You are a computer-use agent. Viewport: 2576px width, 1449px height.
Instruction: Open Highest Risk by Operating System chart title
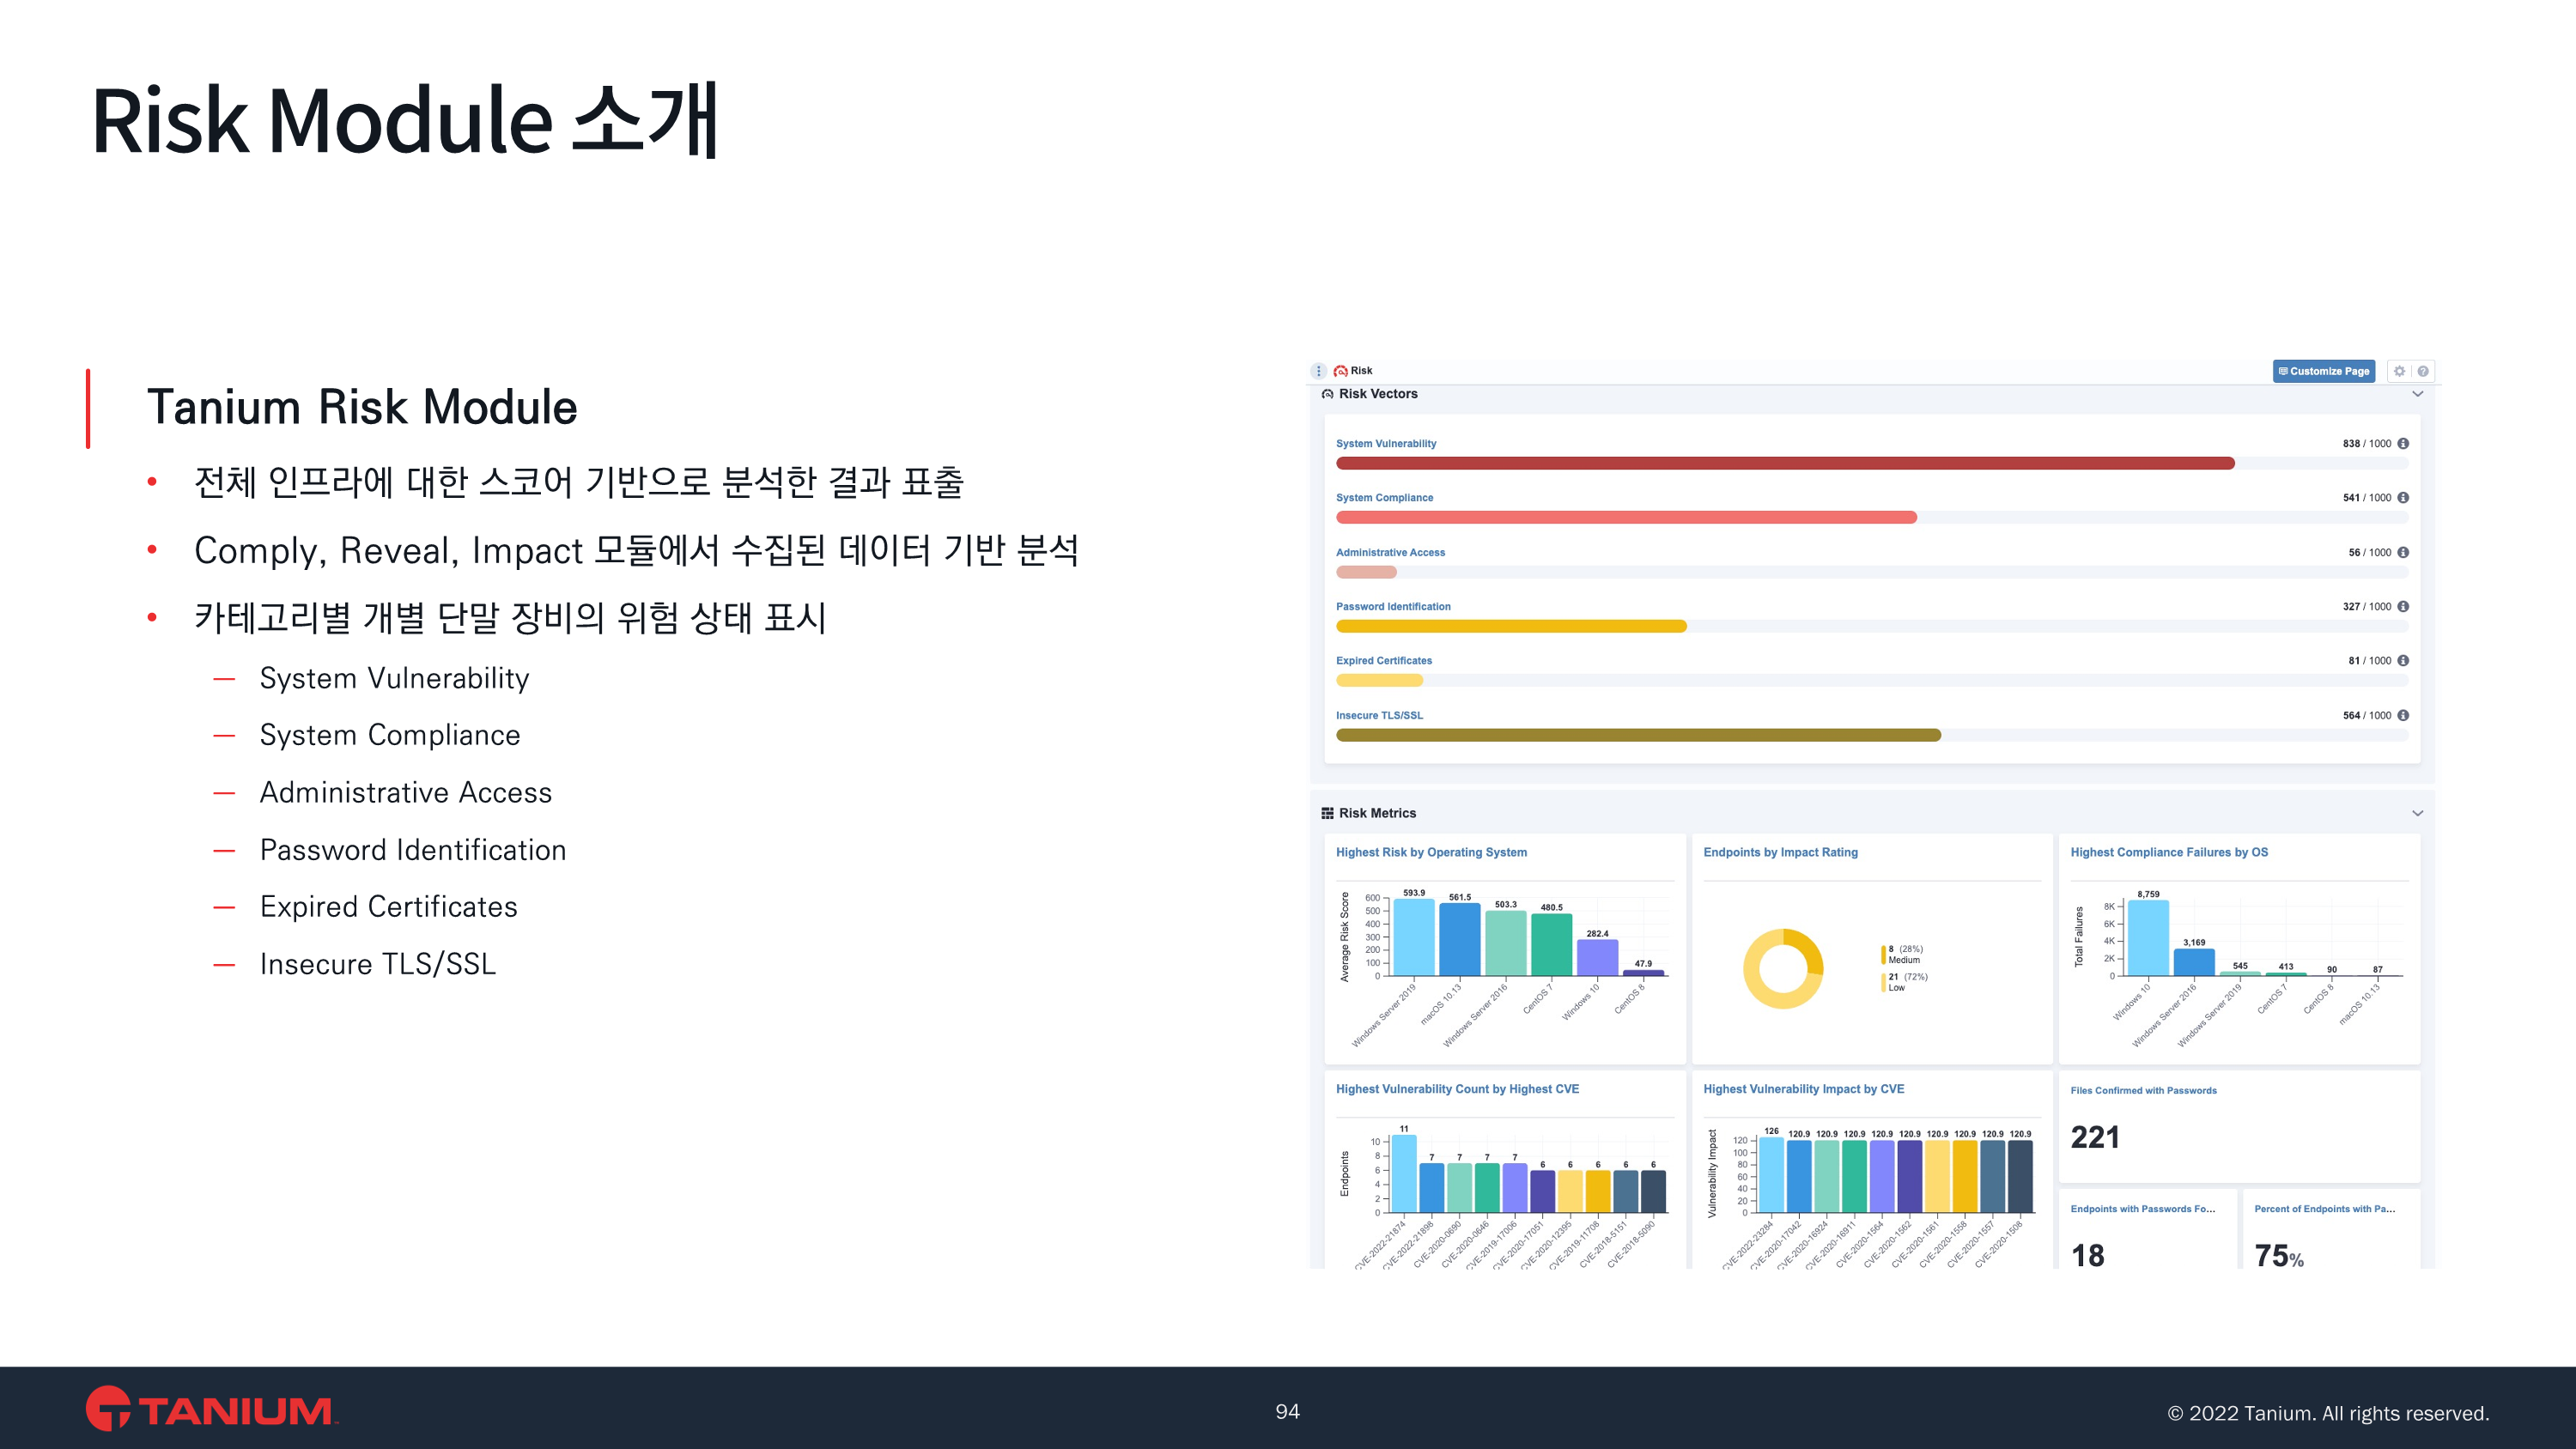(x=1431, y=852)
